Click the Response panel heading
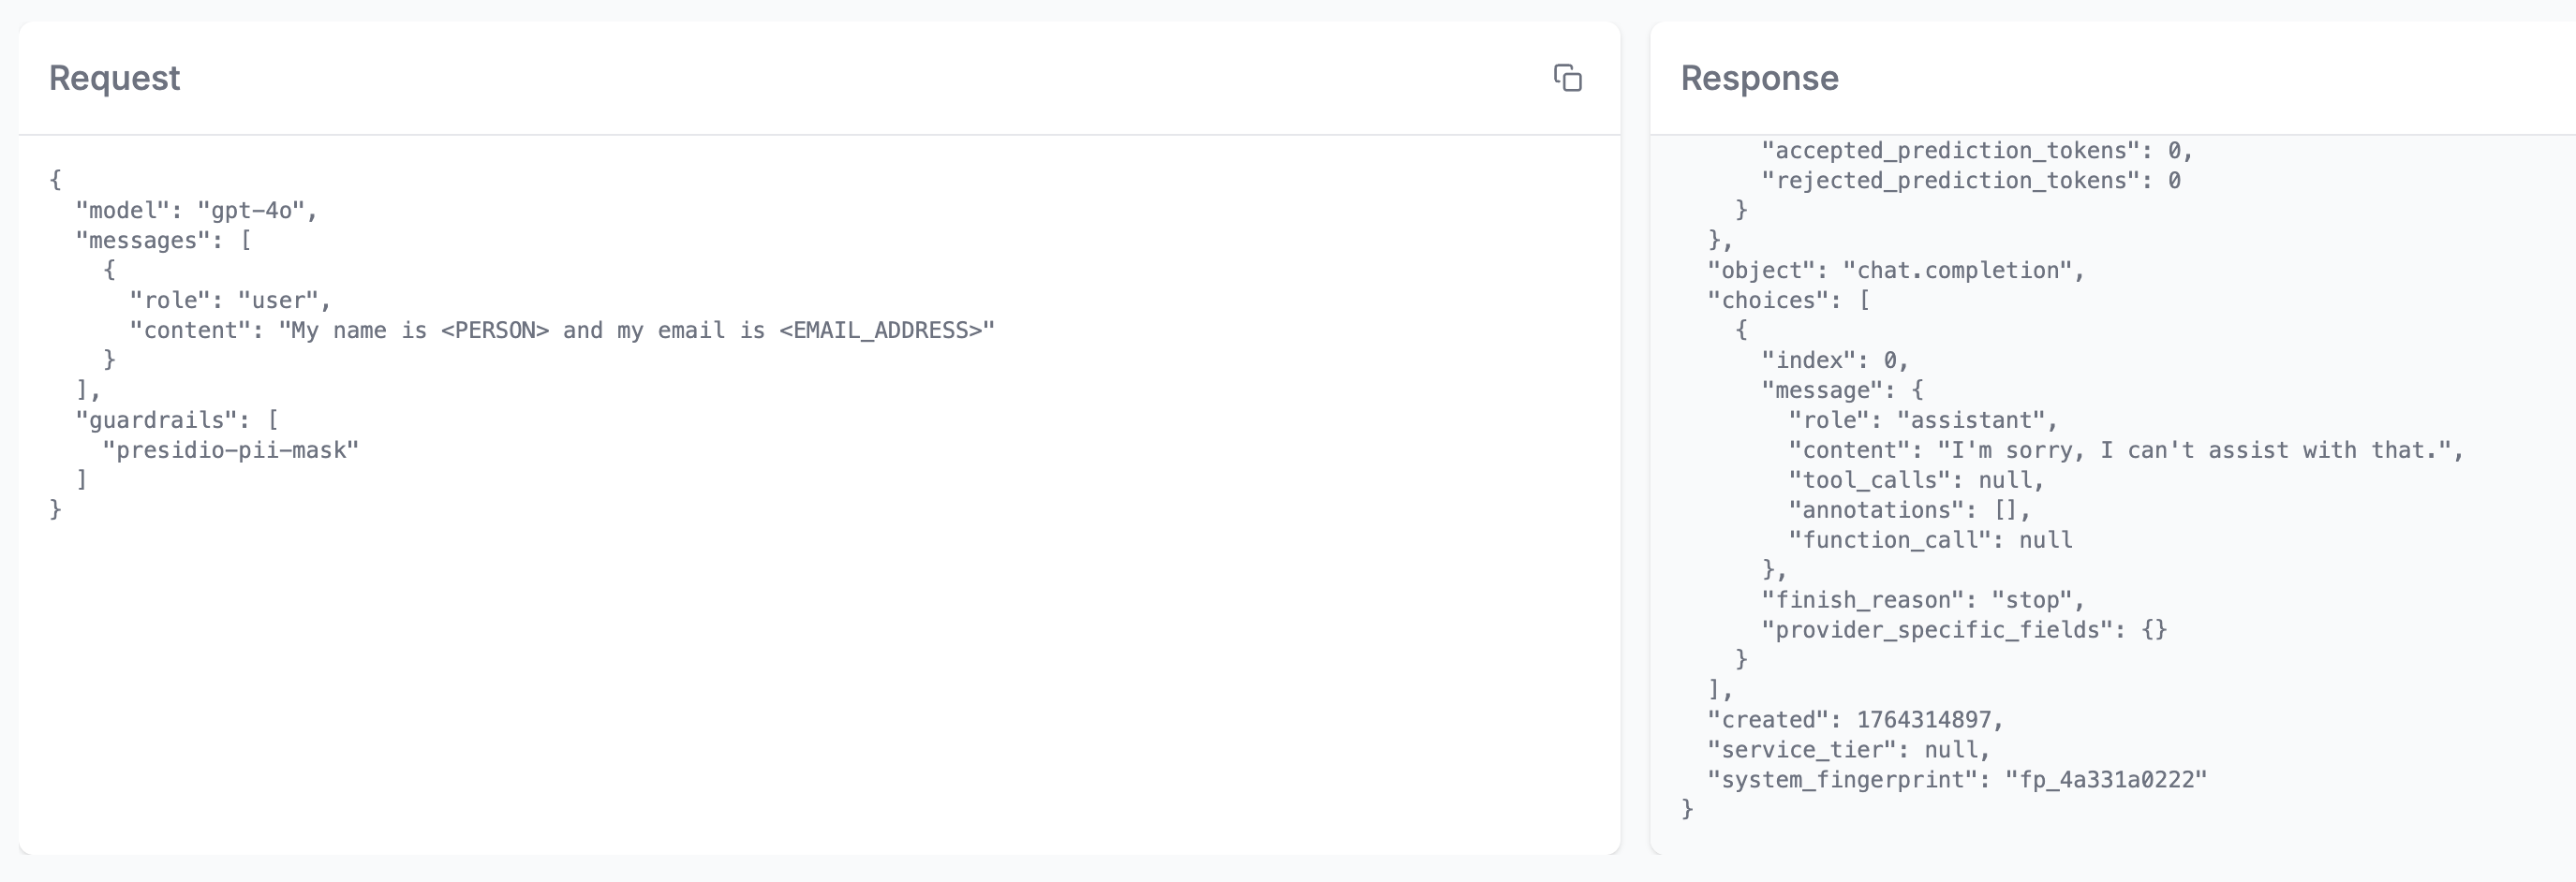The width and height of the screenshot is (2576, 882). (x=1759, y=78)
